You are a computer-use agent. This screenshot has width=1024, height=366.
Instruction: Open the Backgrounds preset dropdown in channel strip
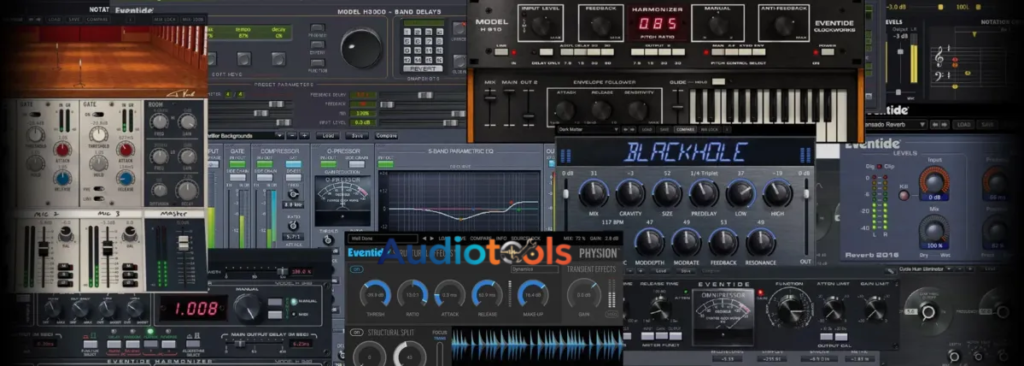click(x=247, y=135)
